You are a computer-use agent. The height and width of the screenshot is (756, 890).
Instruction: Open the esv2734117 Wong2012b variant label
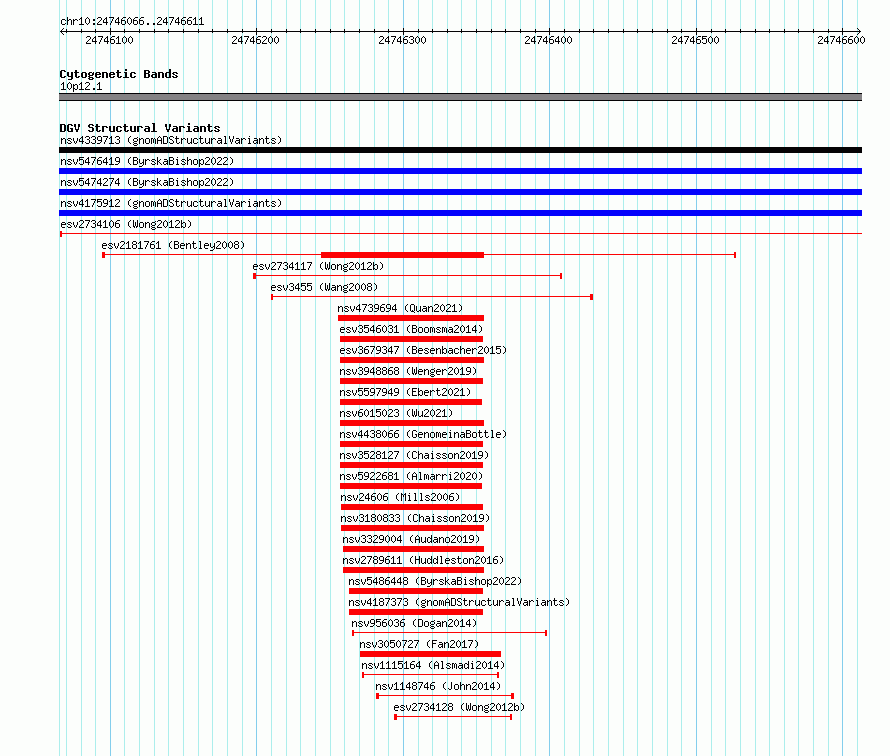pos(318,266)
